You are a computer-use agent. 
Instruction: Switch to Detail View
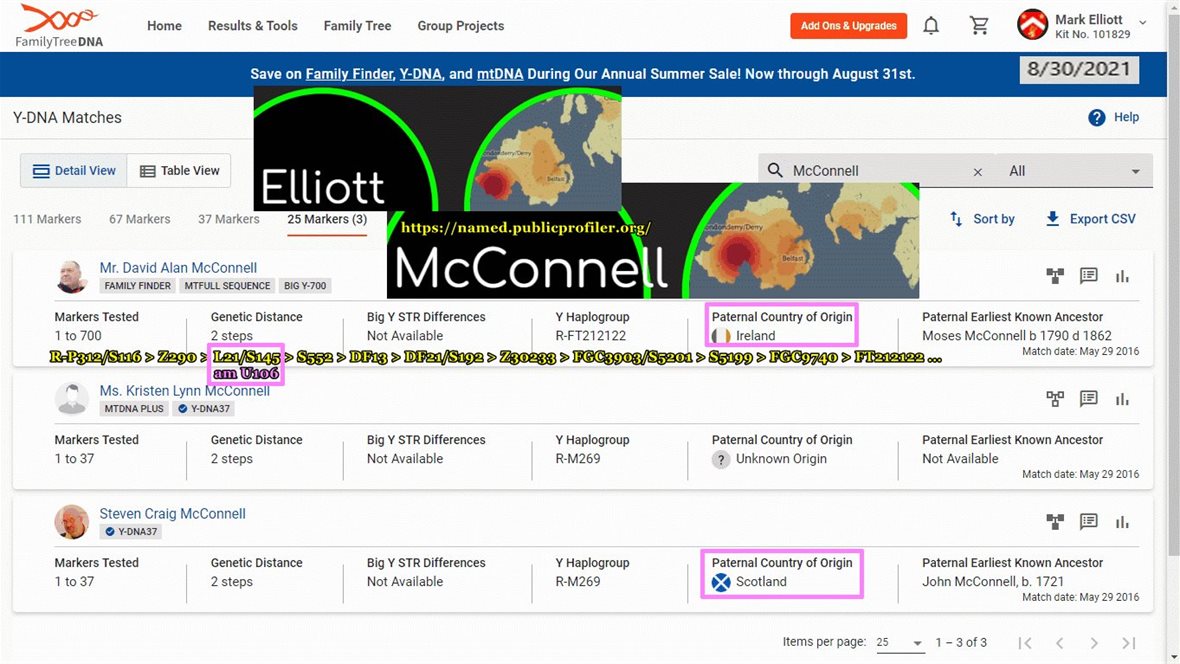[75, 171]
